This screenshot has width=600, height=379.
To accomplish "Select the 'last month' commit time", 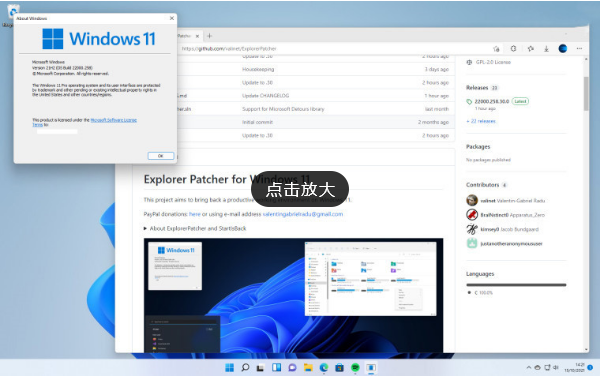I will pyautogui.click(x=437, y=109).
